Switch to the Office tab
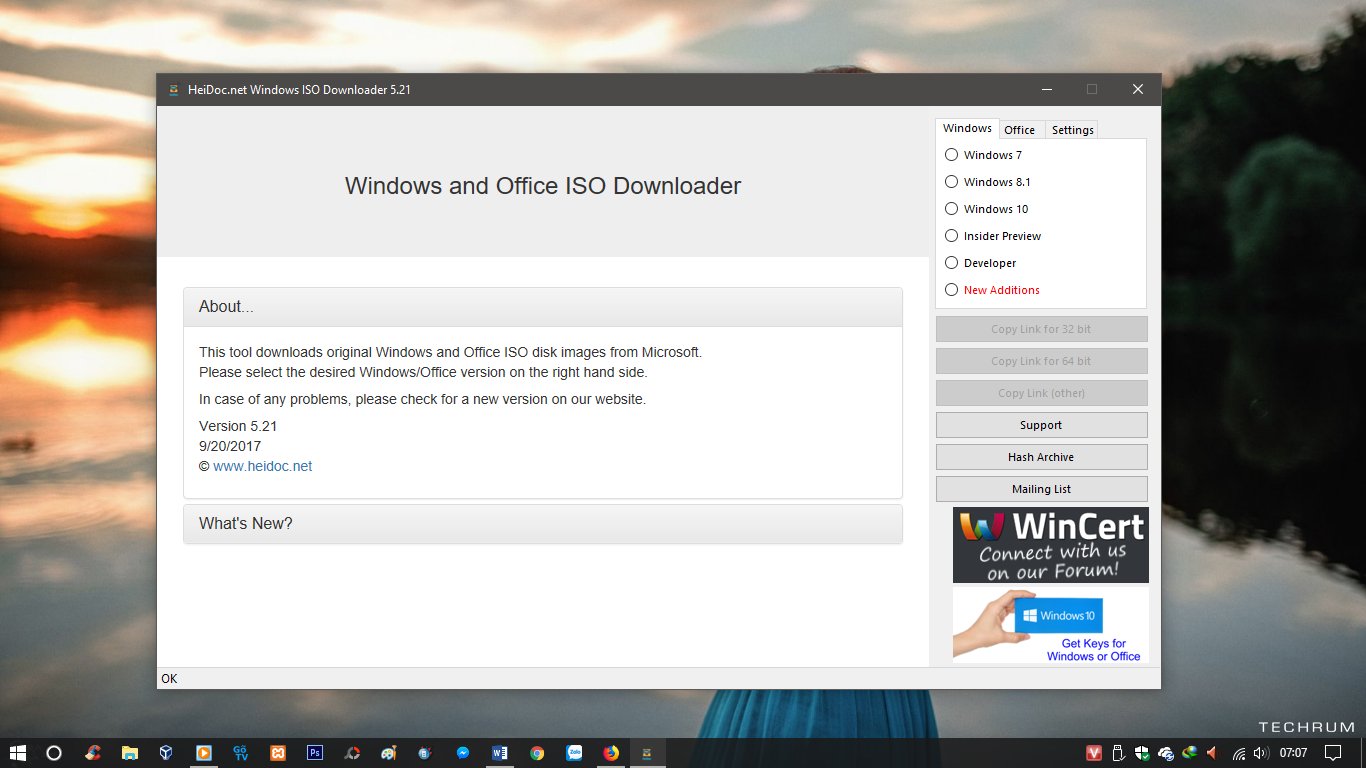Screen dimensions: 1366x768 [1020, 130]
